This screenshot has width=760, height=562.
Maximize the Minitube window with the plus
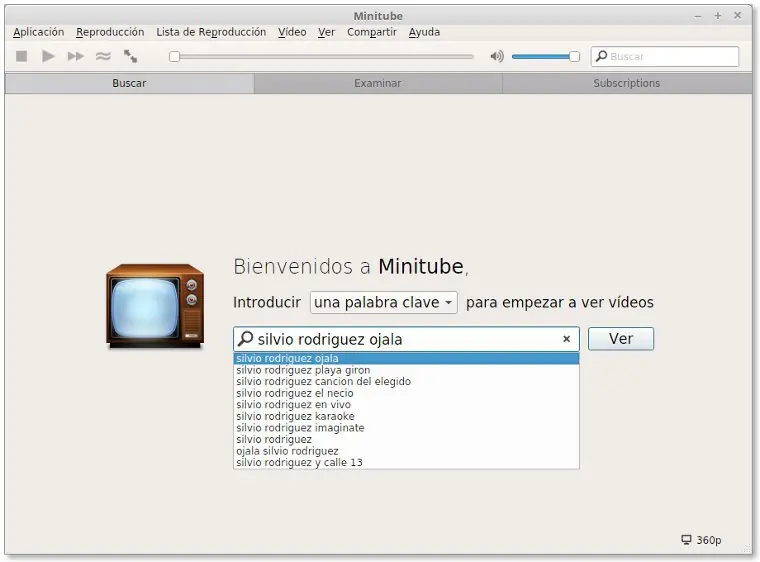click(718, 16)
